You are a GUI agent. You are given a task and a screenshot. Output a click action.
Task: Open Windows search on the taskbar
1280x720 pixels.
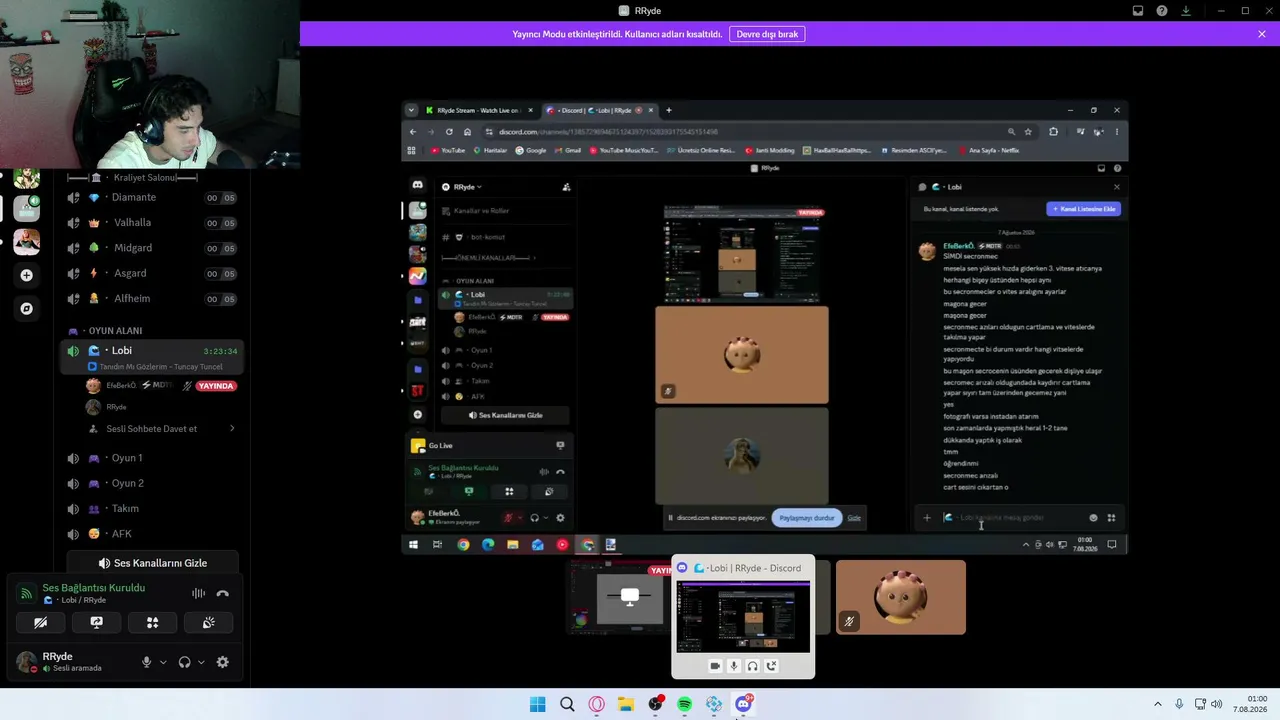coord(567,704)
